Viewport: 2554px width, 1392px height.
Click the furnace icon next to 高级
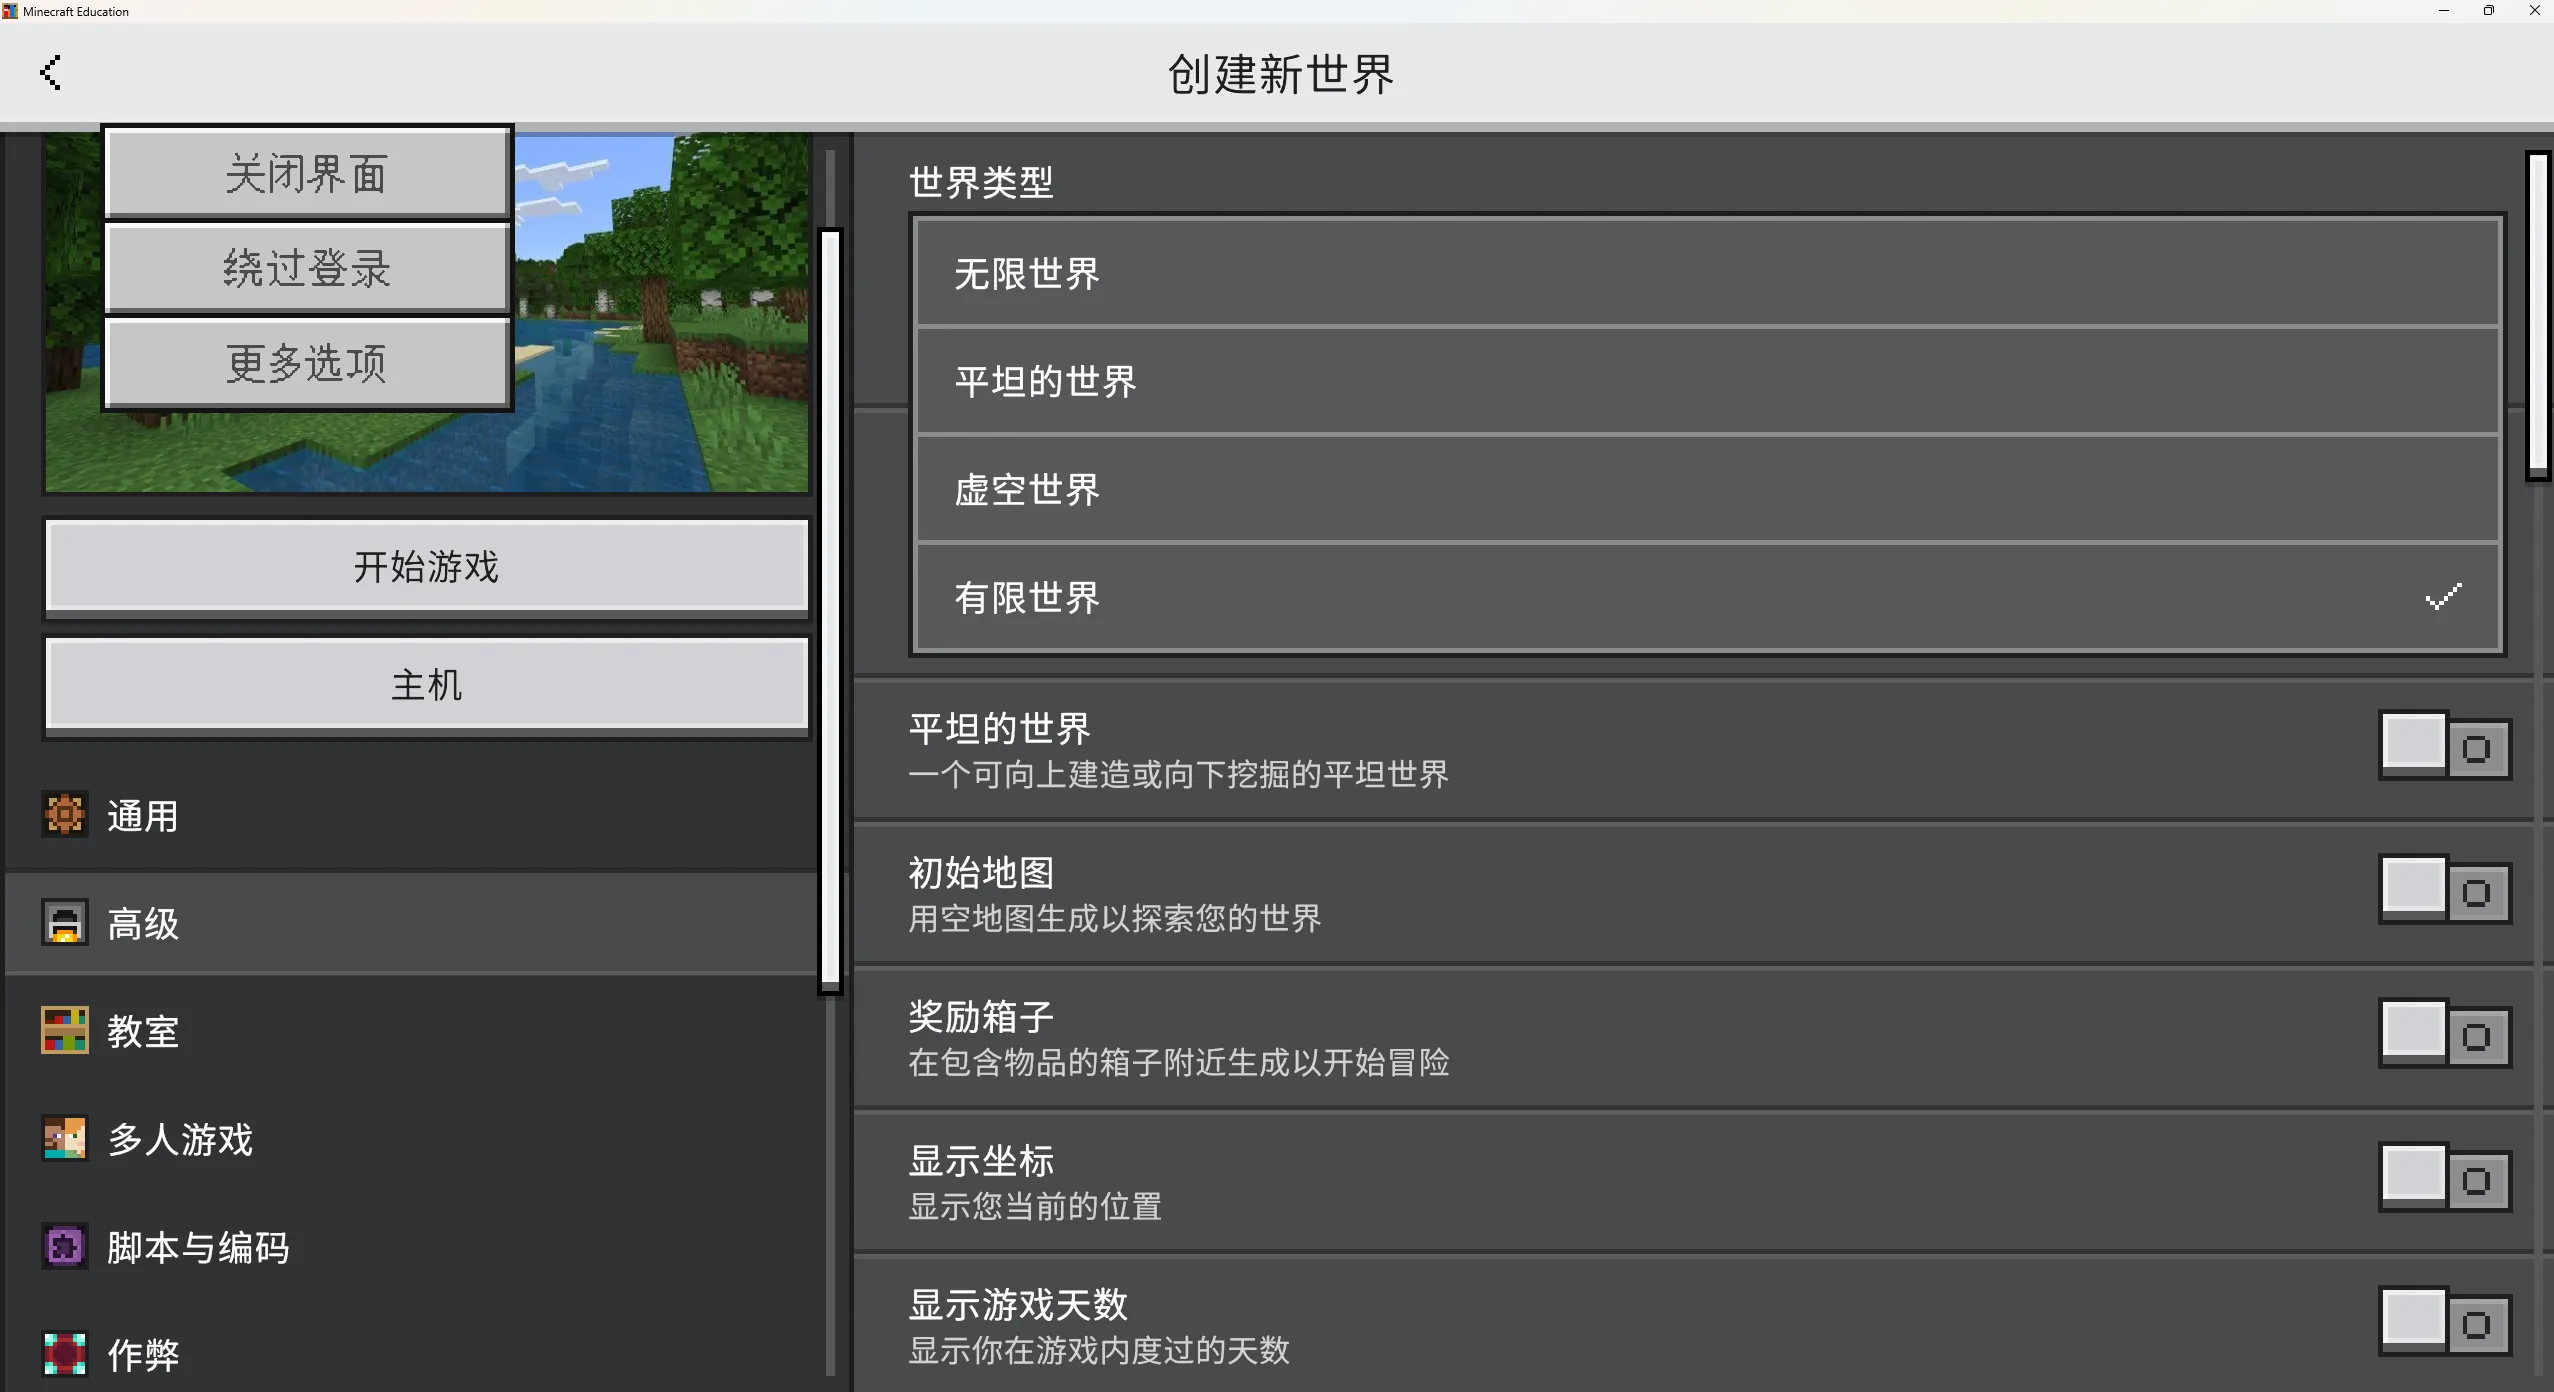[65, 923]
